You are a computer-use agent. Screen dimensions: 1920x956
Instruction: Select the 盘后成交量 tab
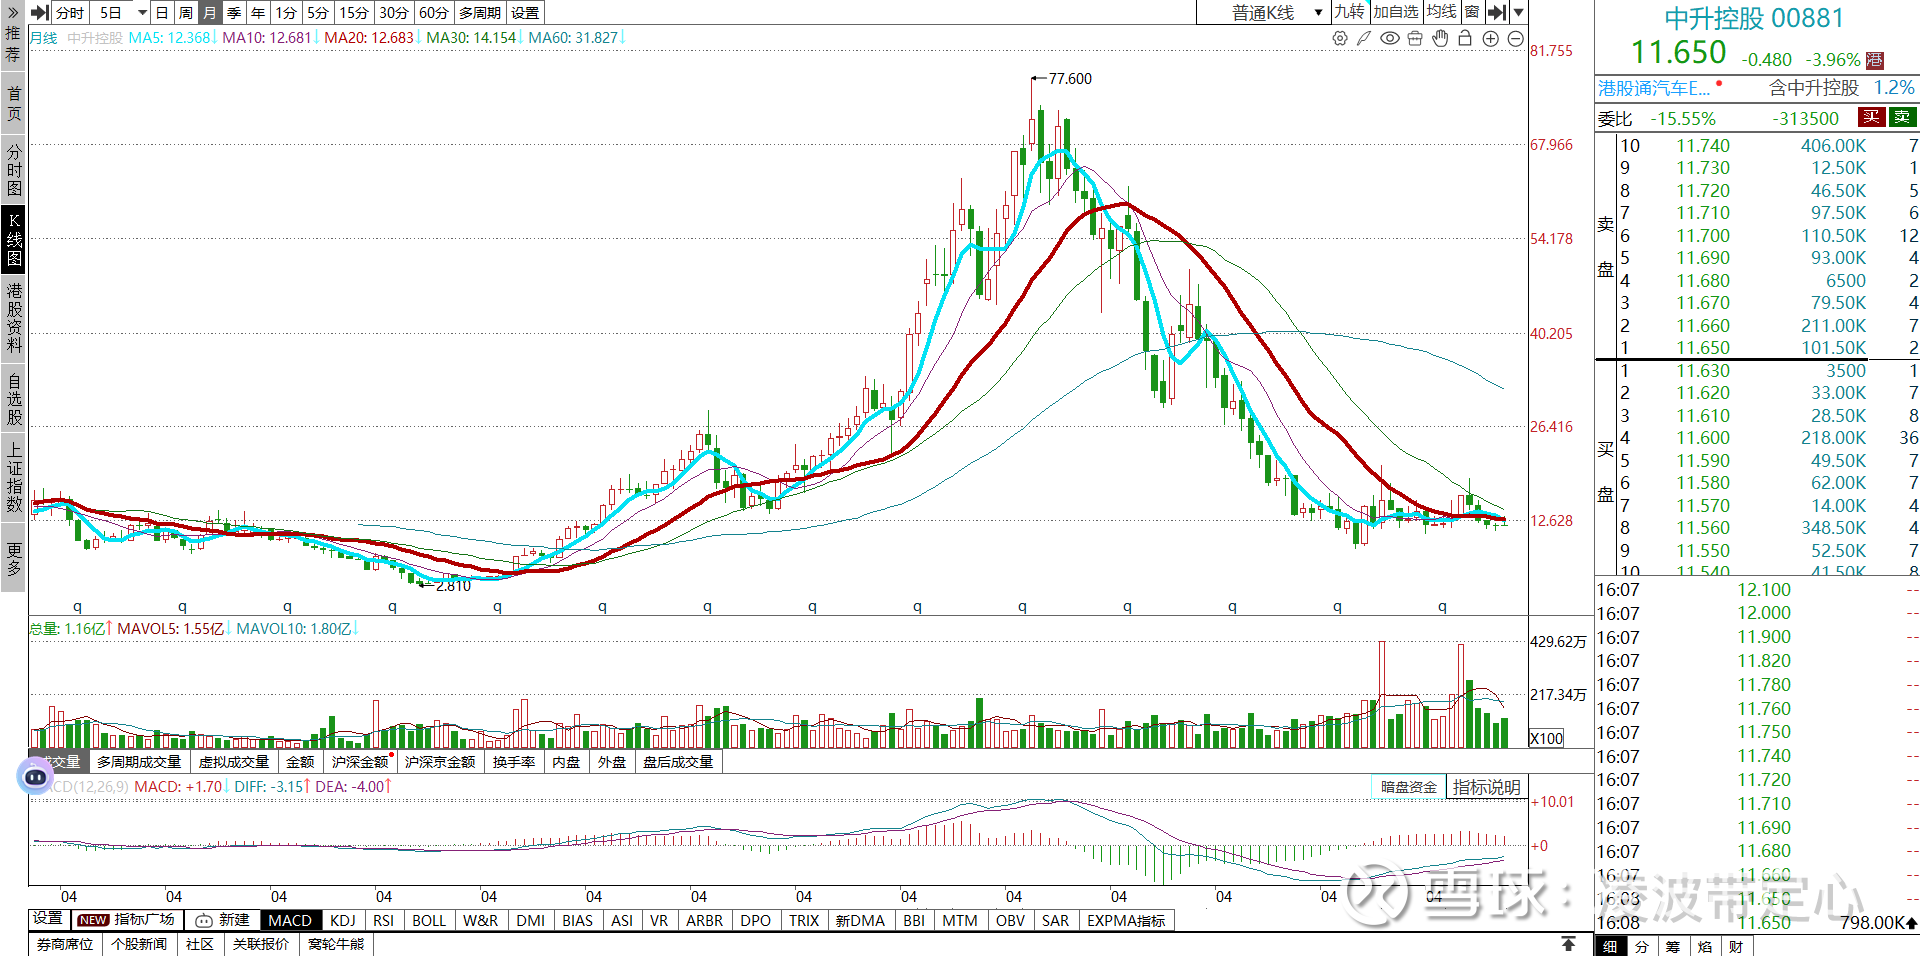coord(678,762)
